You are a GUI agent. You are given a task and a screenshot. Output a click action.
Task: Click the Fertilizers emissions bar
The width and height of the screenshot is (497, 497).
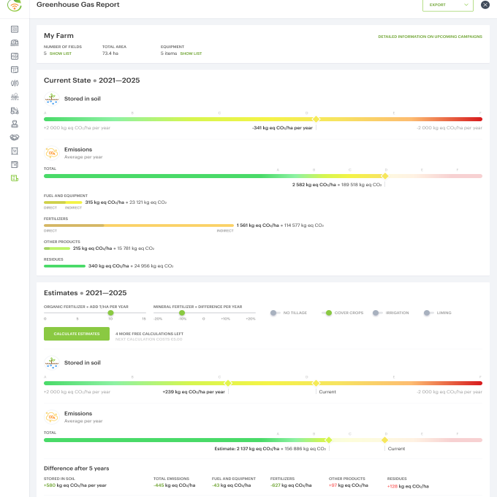pos(139,225)
